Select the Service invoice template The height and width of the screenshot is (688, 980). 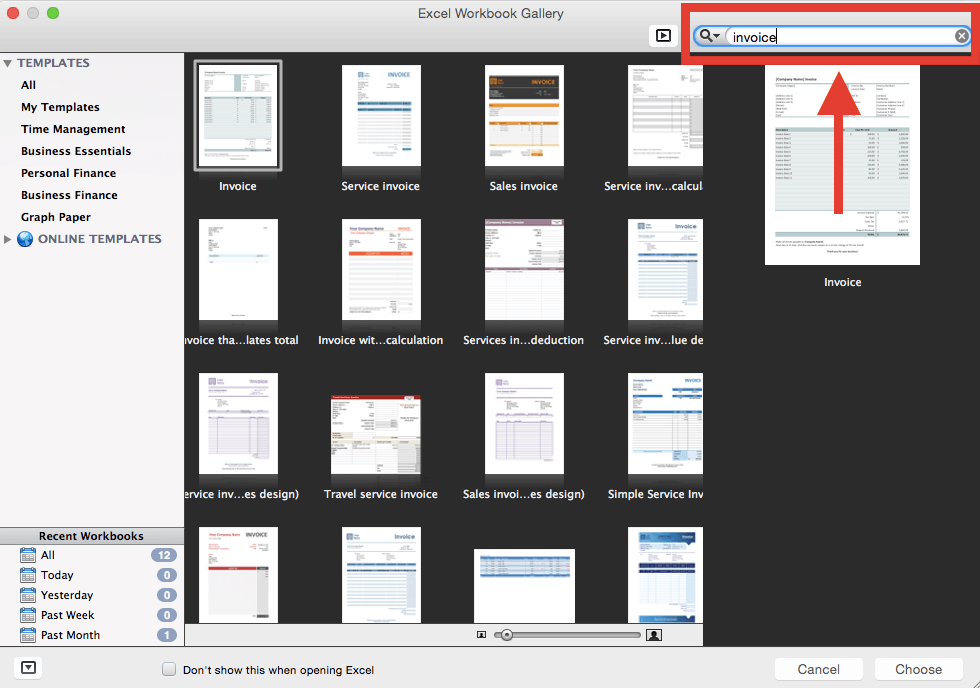tap(381, 116)
